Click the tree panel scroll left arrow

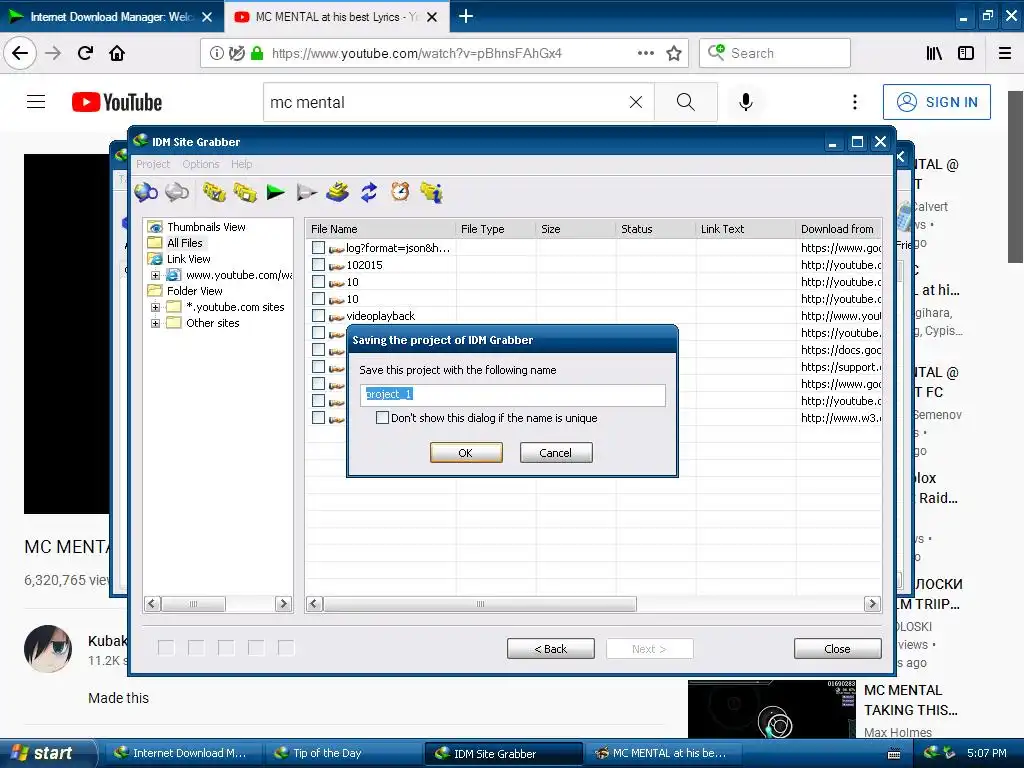tap(152, 603)
